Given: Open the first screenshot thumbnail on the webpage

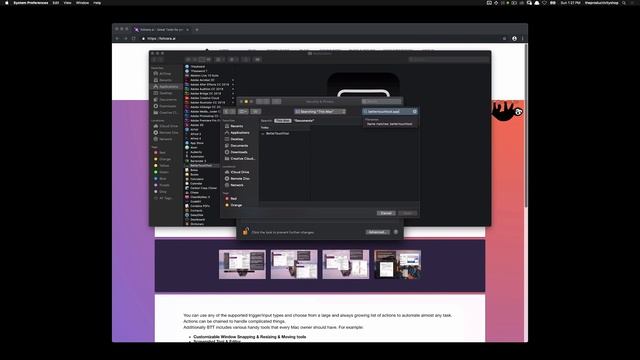Looking at the screenshot, I should (x=242, y=264).
